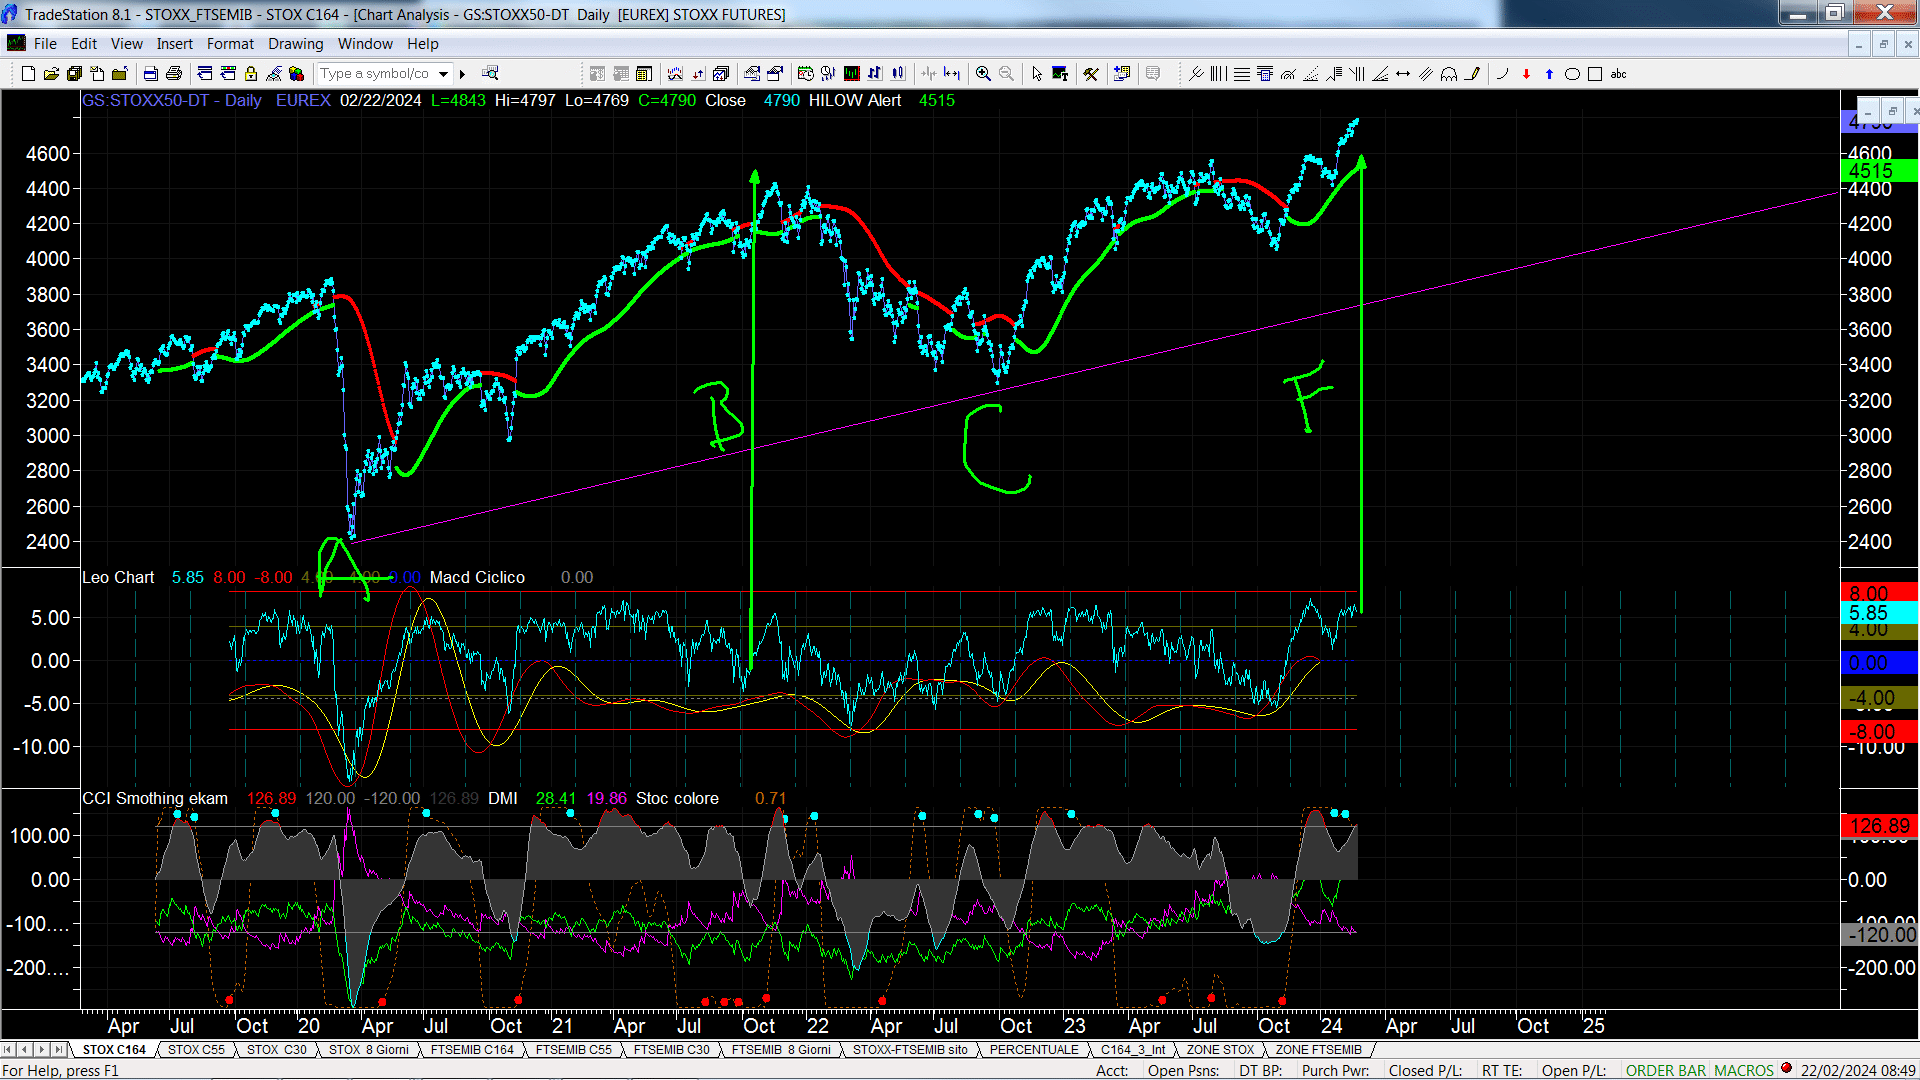
Task: Select the arc curve drawing tool
Action: 1502,73
